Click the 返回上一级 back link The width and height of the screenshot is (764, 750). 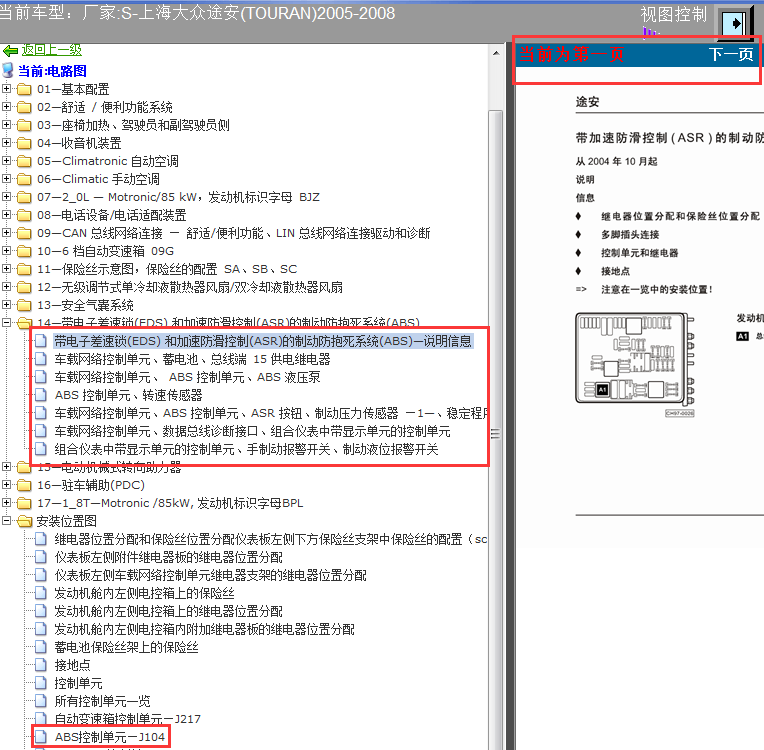click(x=52, y=50)
